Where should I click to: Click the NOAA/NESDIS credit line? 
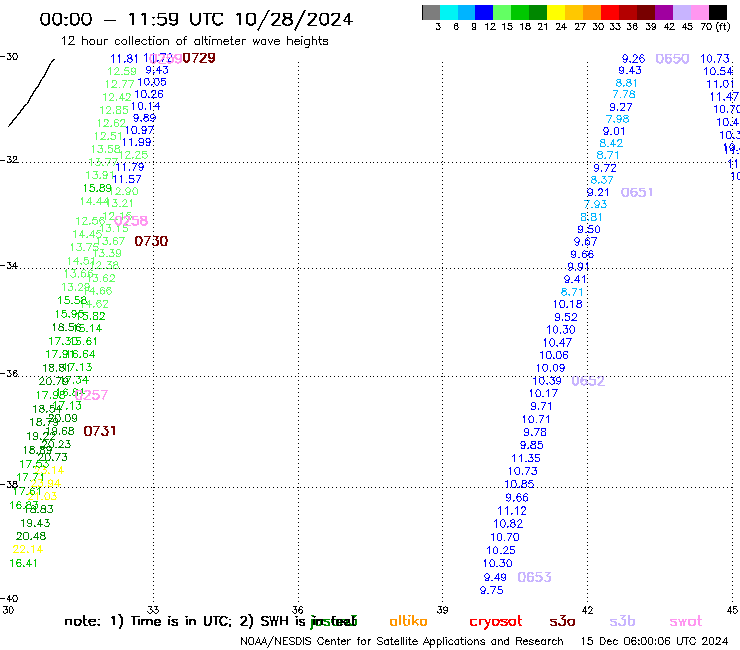coord(402,641)
